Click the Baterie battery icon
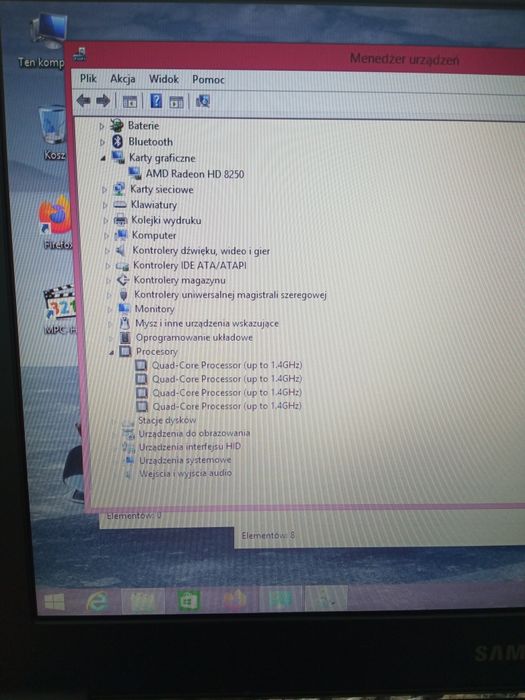The image size is (525, 700). 117,125
